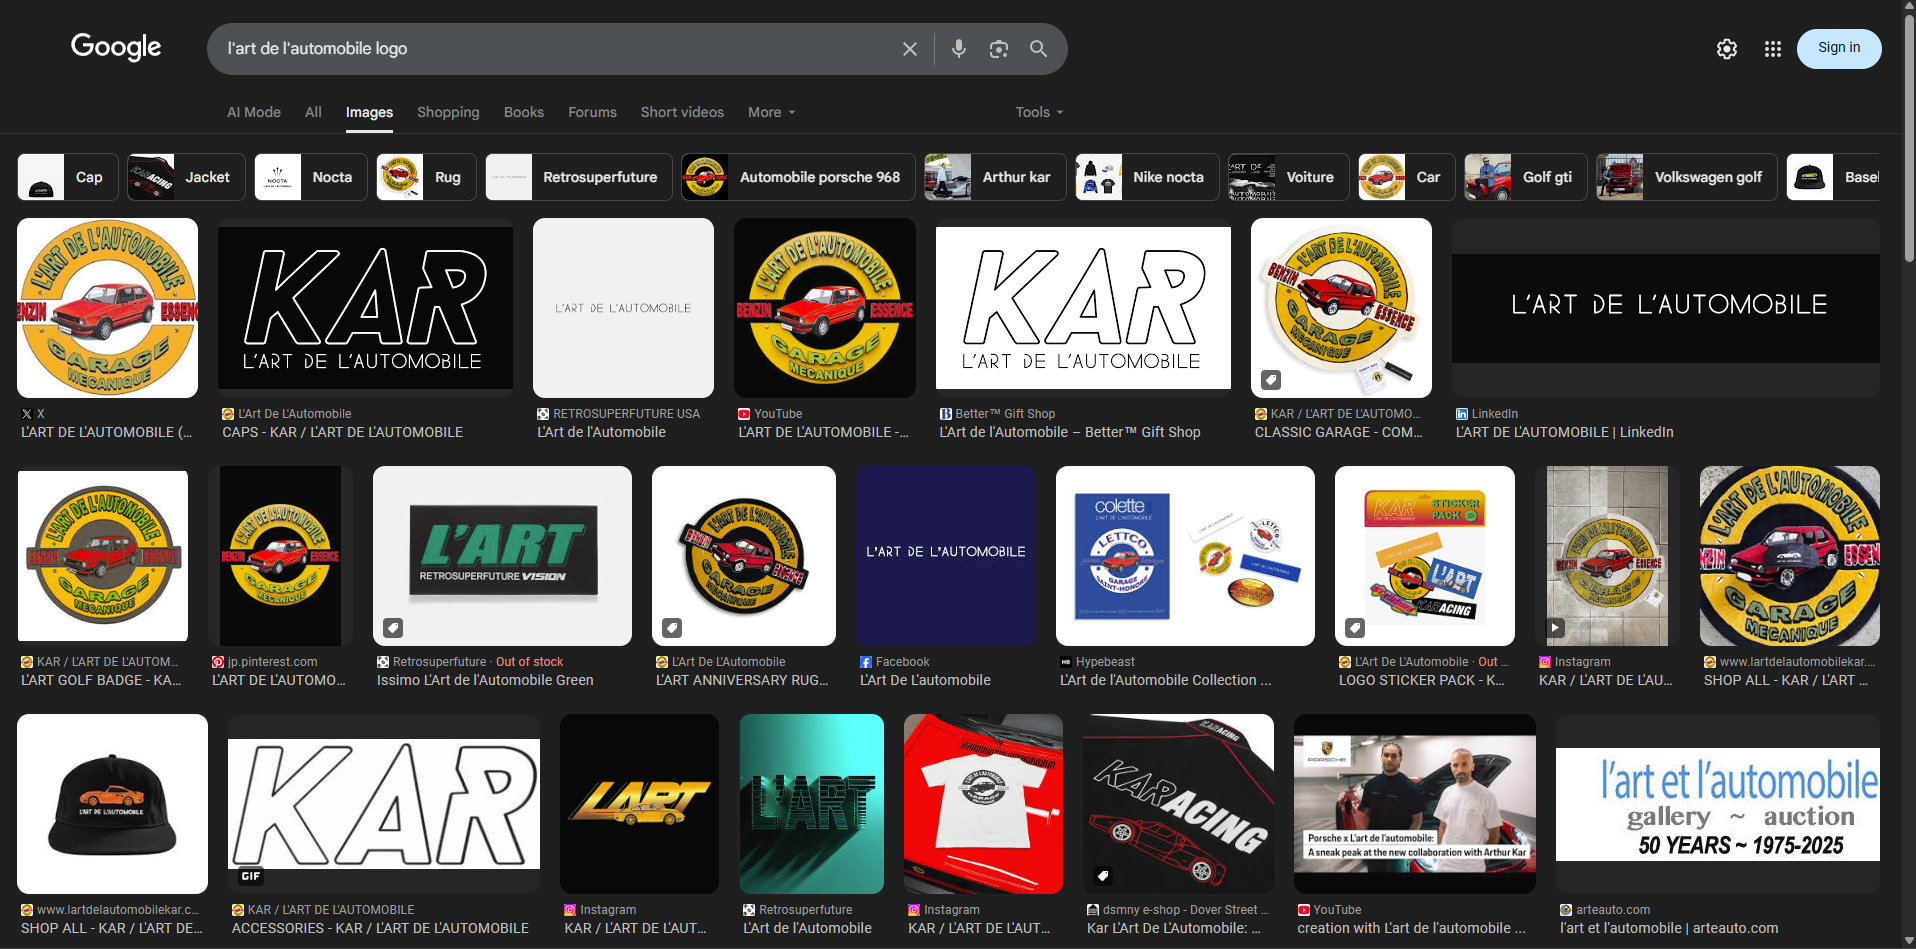Click product tag icon on sticker pack image
Viewport: 1916px width, 949px height.
pyautogui.click(x=1354, y=628)
